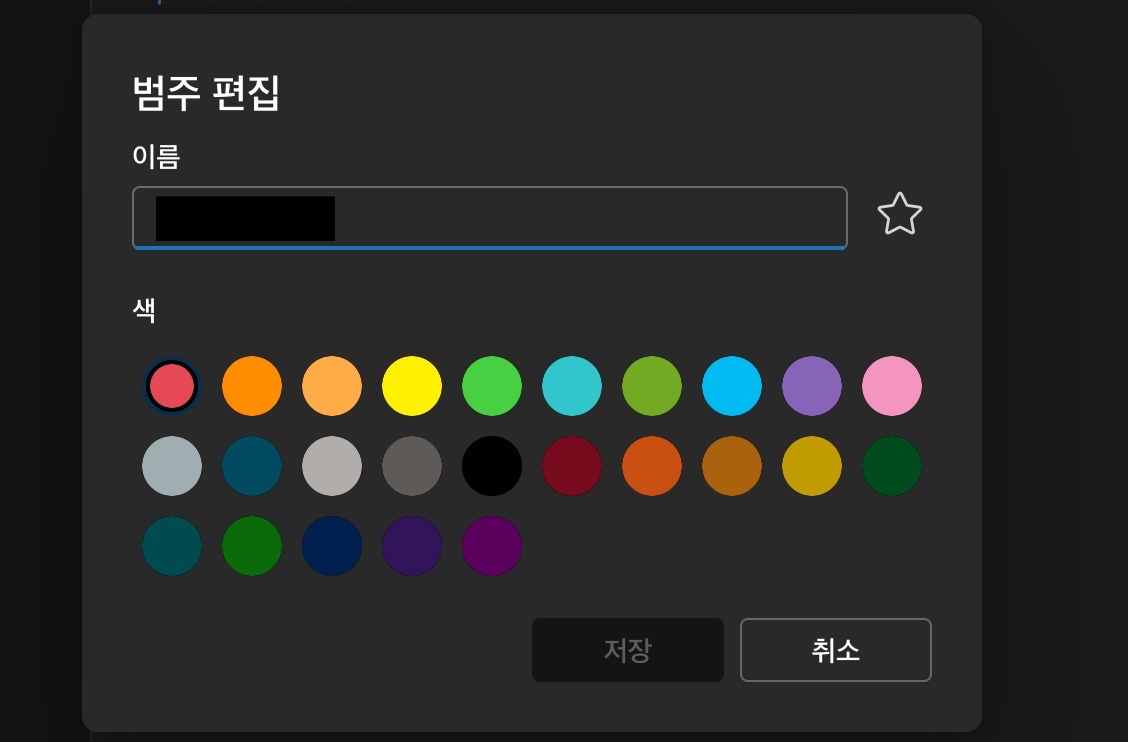
Task: Pick the pink color swatch
Action: pos(891,385)
